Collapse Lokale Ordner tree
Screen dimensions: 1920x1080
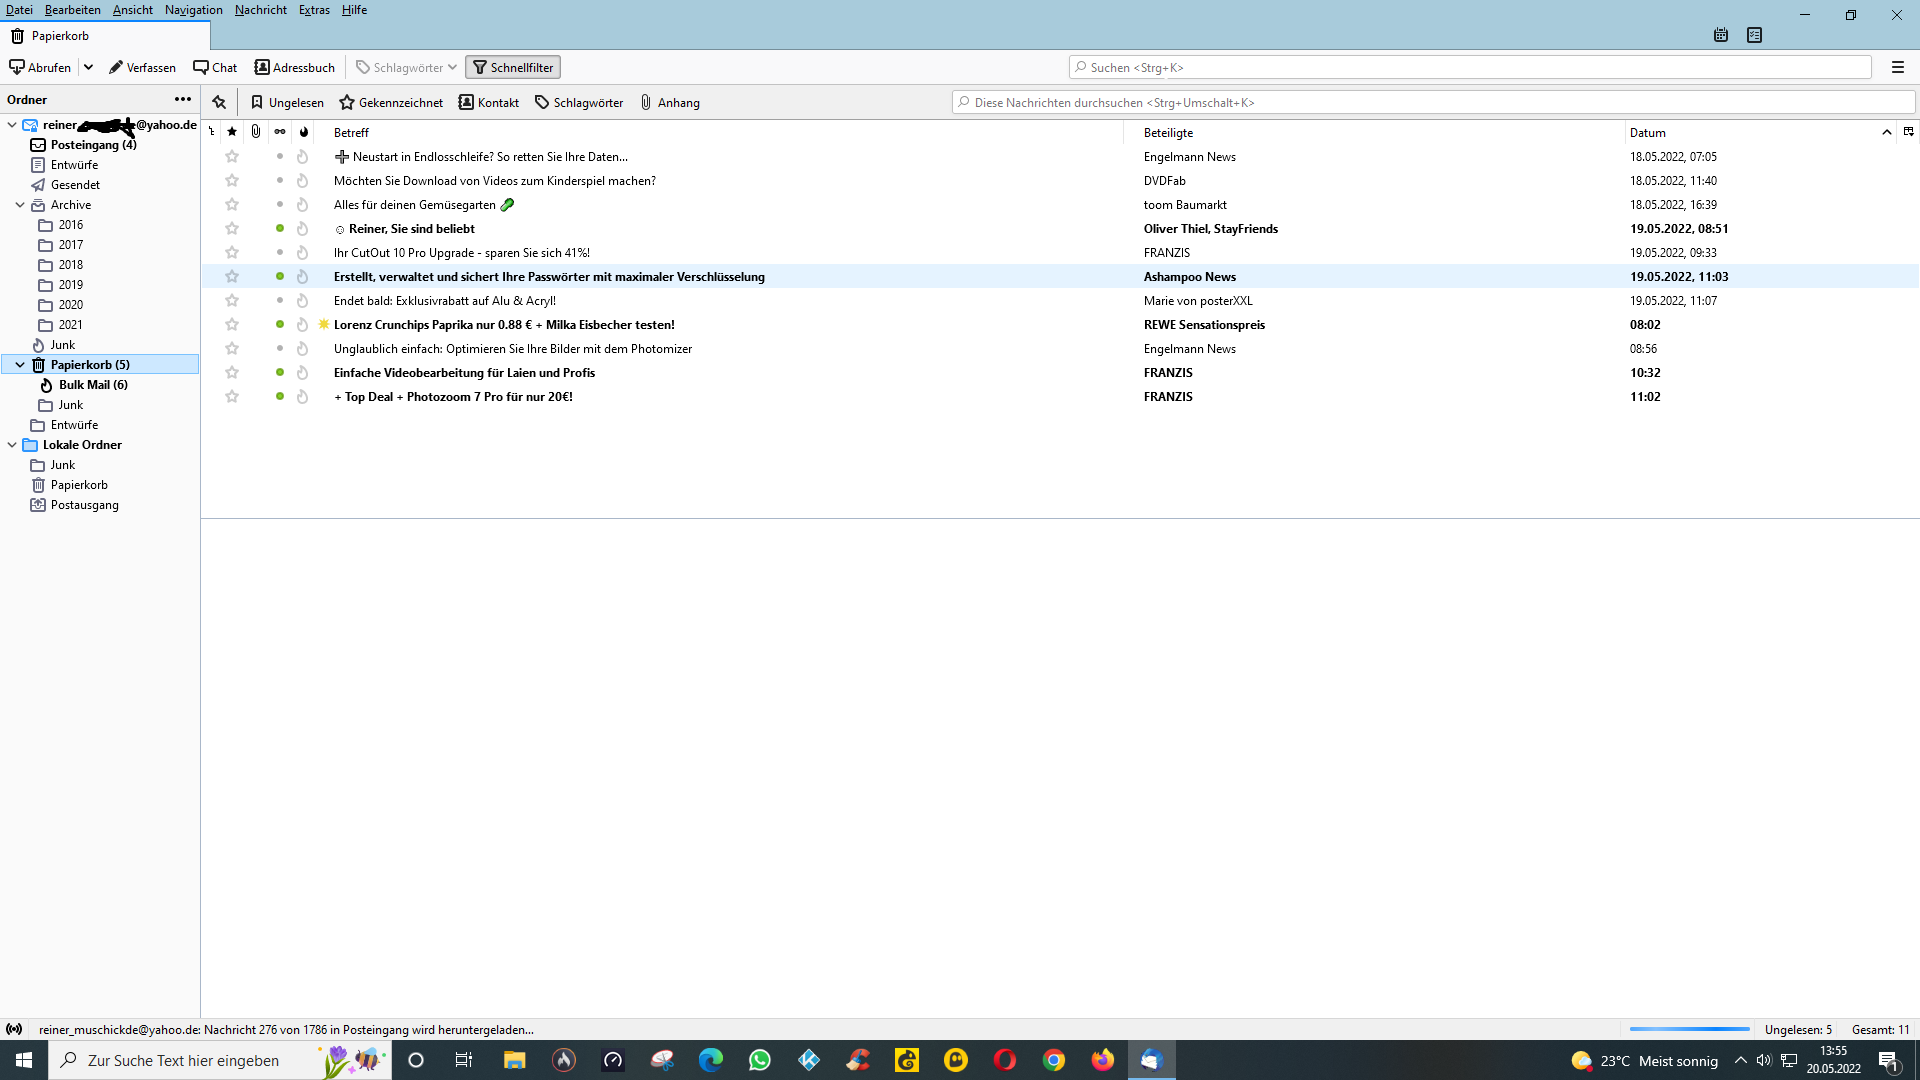pyautogui.click(x=12, y=445)
